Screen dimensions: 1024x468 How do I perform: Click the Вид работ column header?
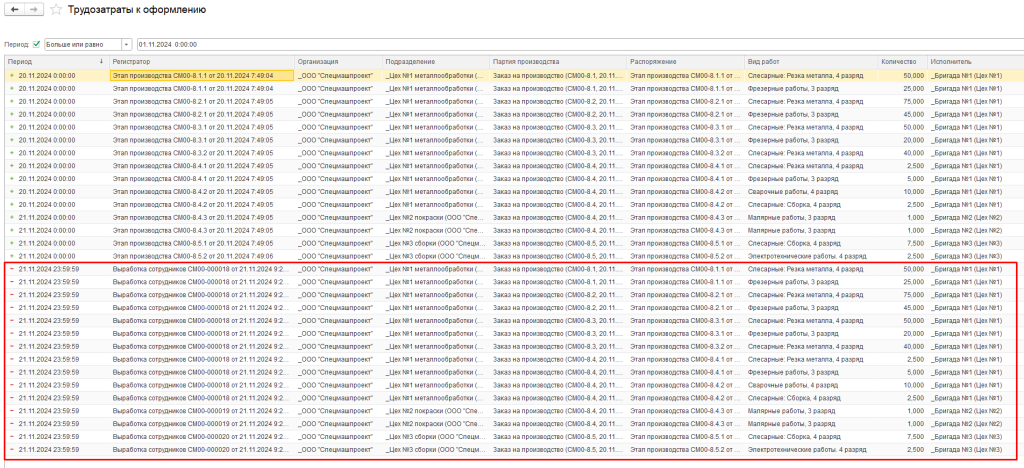810,61
